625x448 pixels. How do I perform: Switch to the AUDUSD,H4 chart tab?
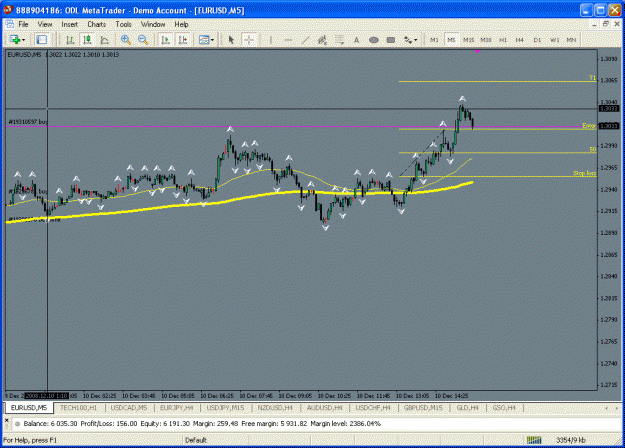tap(324, 408)
